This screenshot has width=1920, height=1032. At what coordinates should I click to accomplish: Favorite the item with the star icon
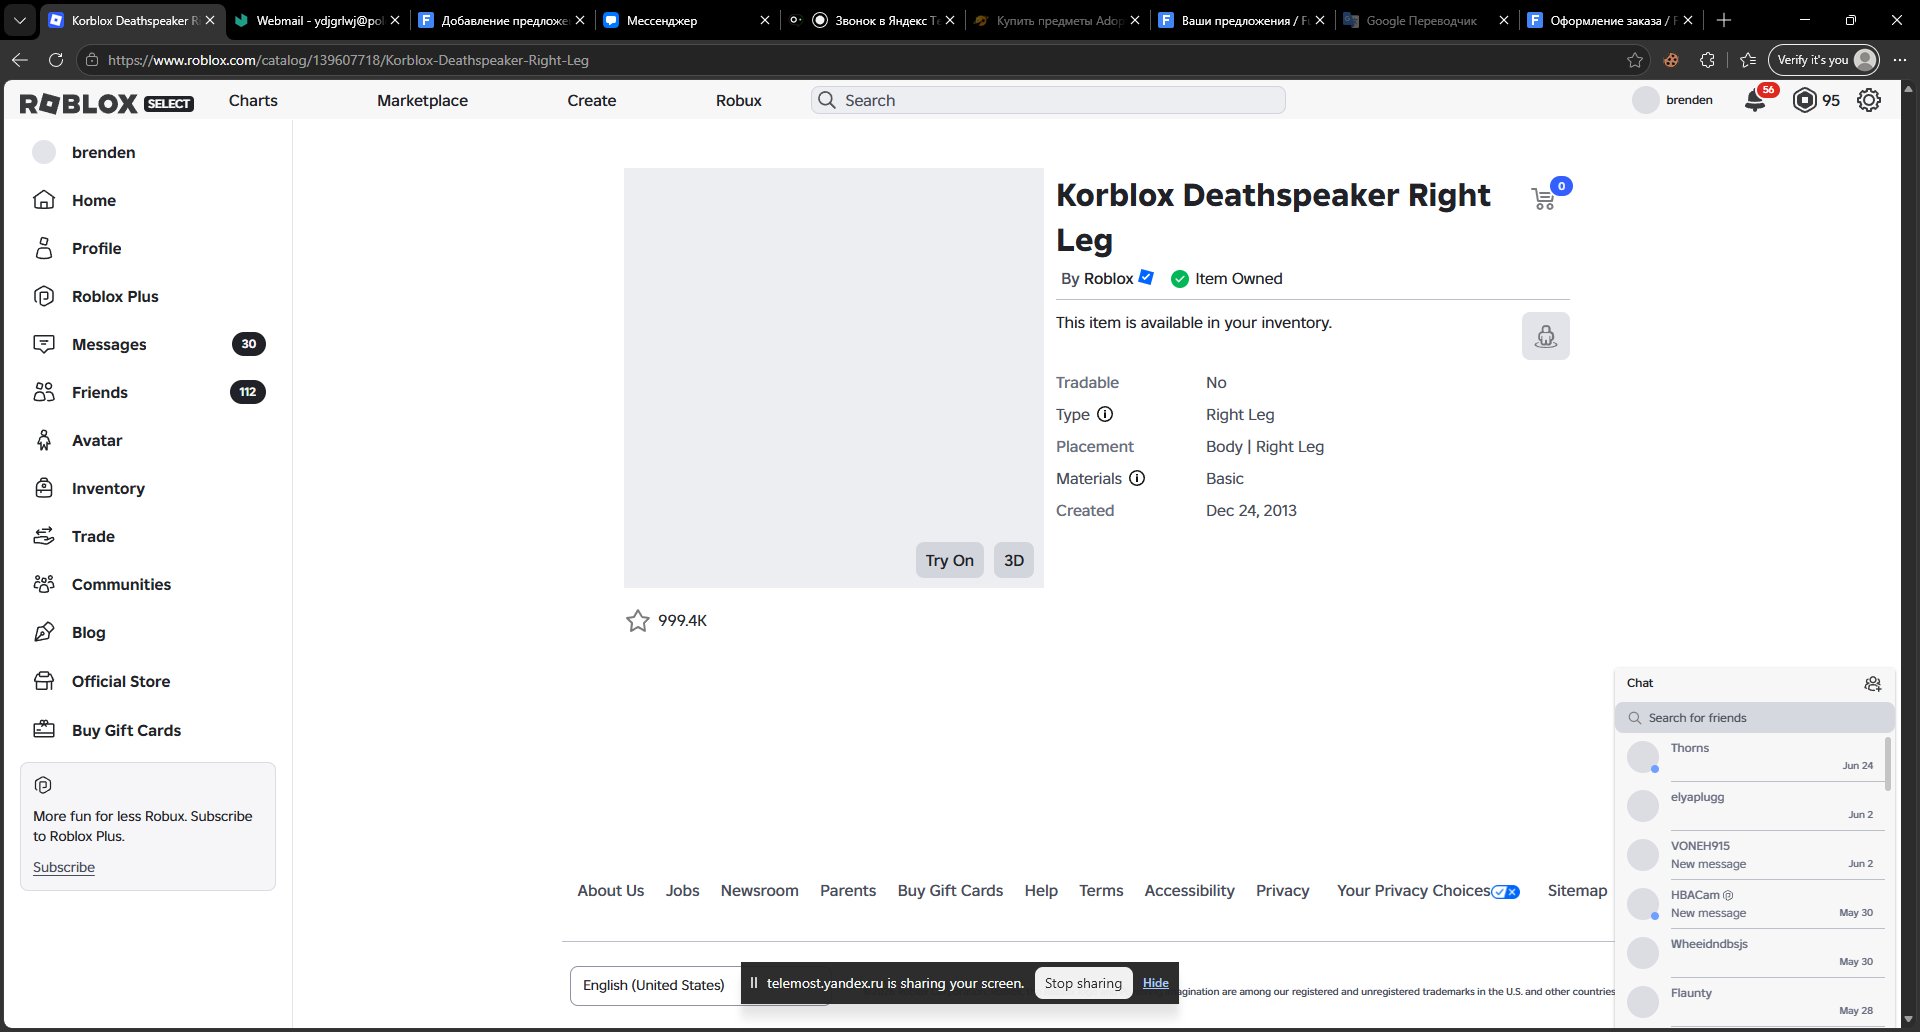[x=637, y=621]
